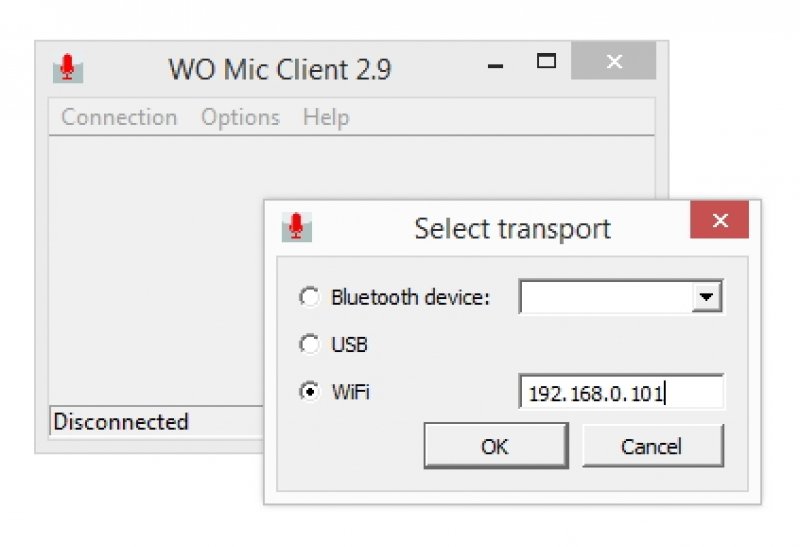Click the Disconnected status bar text
800x547 pixels.
[121, 422]
